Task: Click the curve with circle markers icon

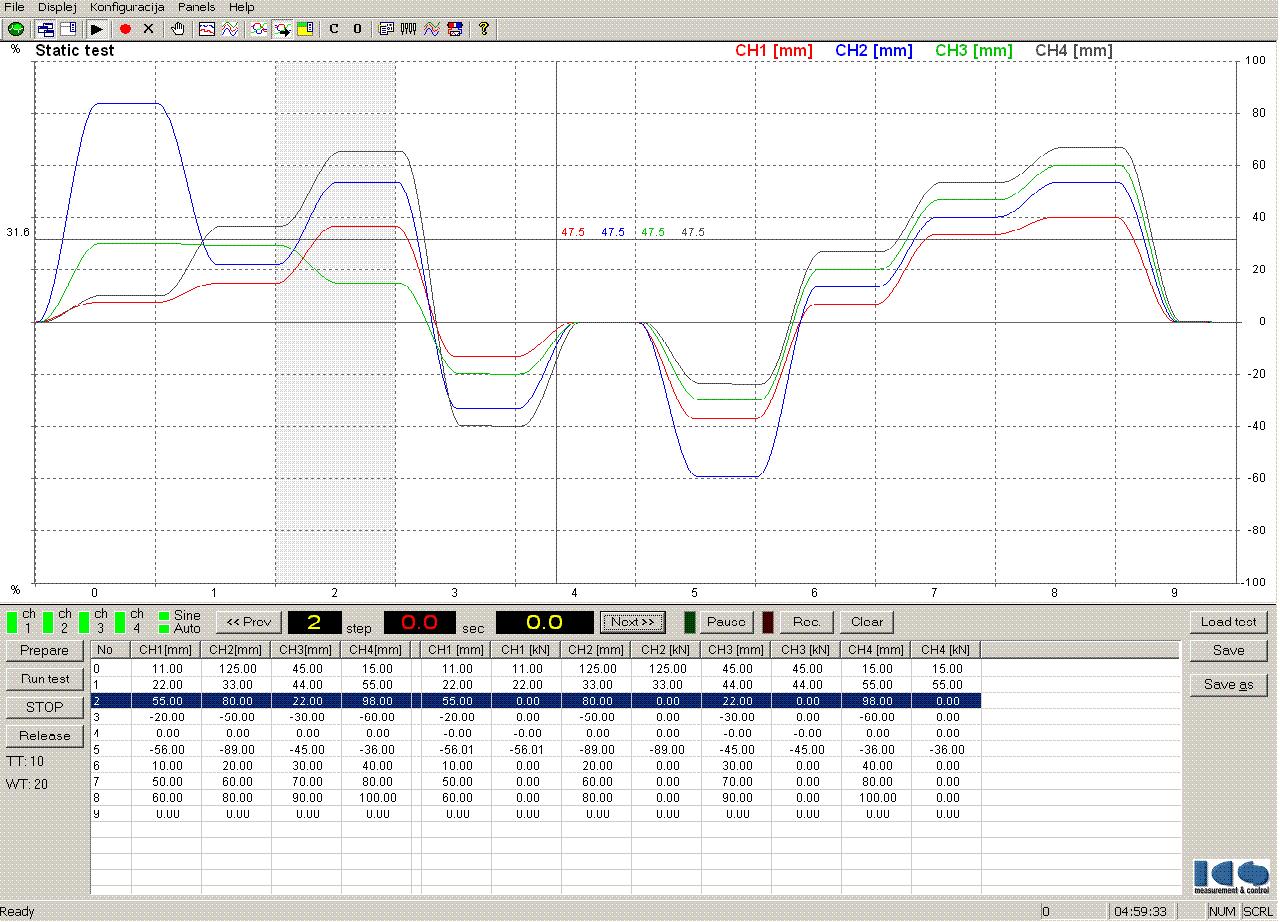Action: pos(259,29)
